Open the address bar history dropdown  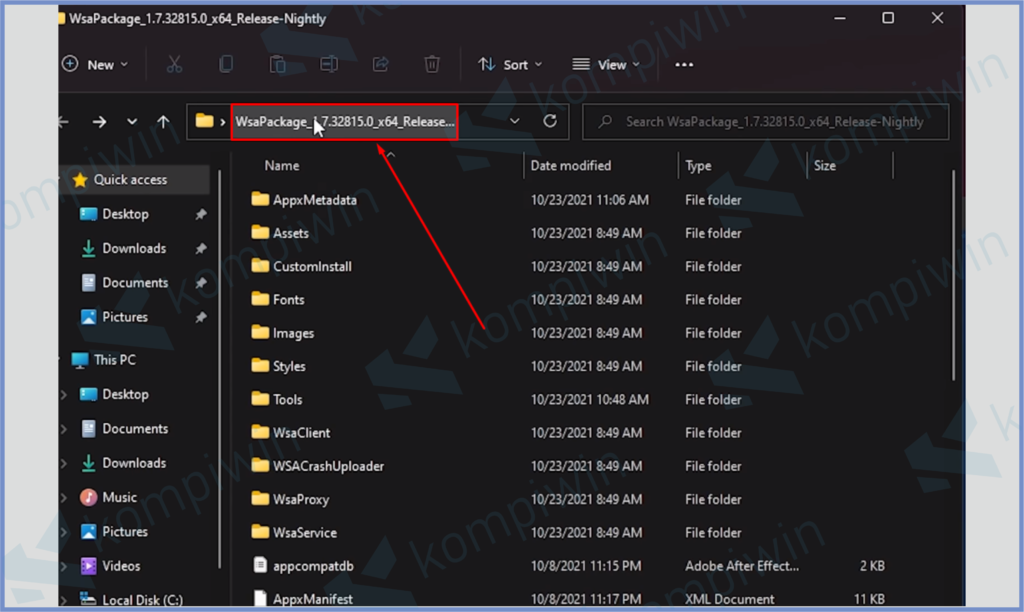coord(515,121)
